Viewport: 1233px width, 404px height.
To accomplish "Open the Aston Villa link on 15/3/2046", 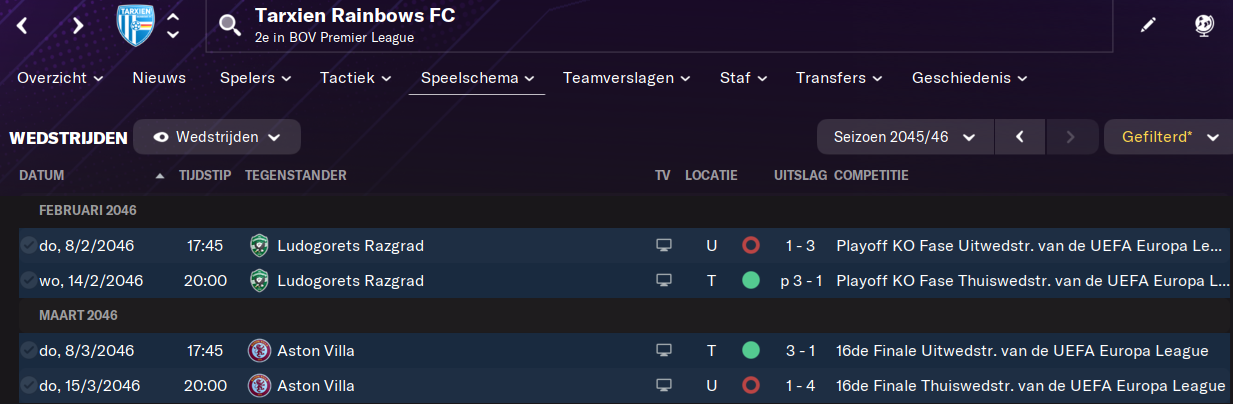I will (315, 386).
